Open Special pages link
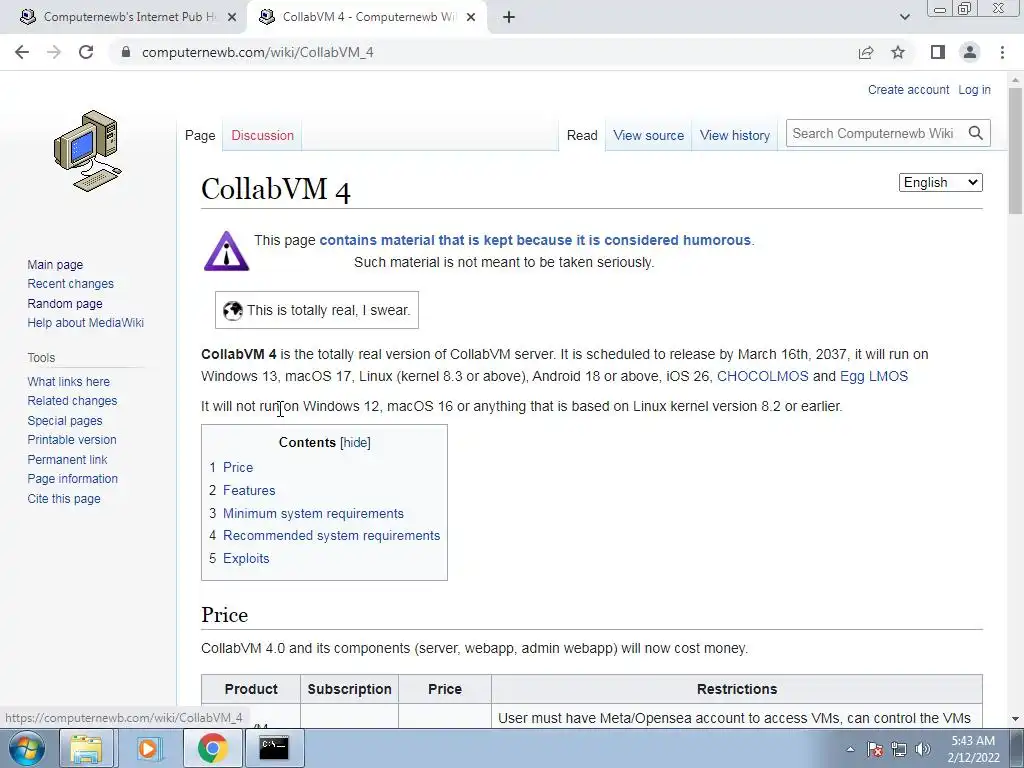Screen dimensions: 1024x768 click(x=65, y=421)
